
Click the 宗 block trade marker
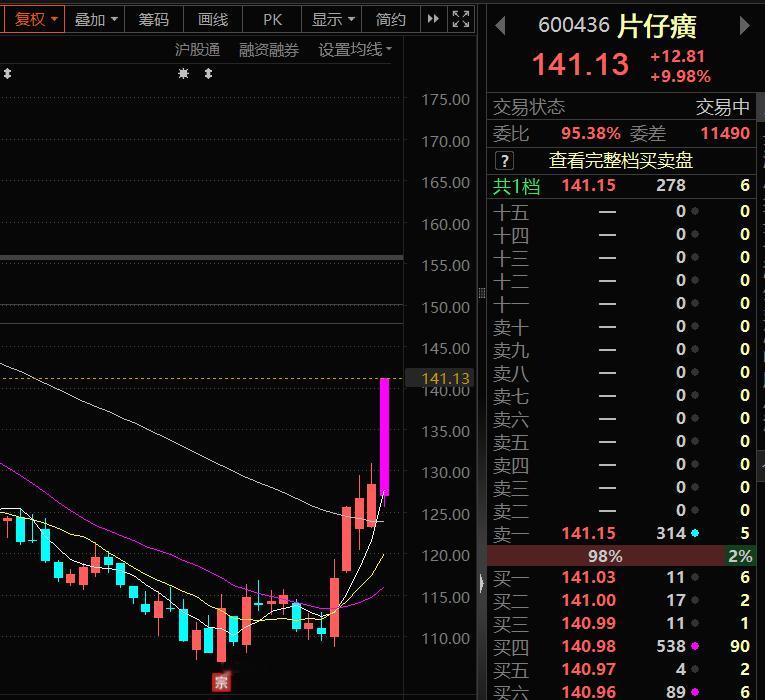point(221,682)
